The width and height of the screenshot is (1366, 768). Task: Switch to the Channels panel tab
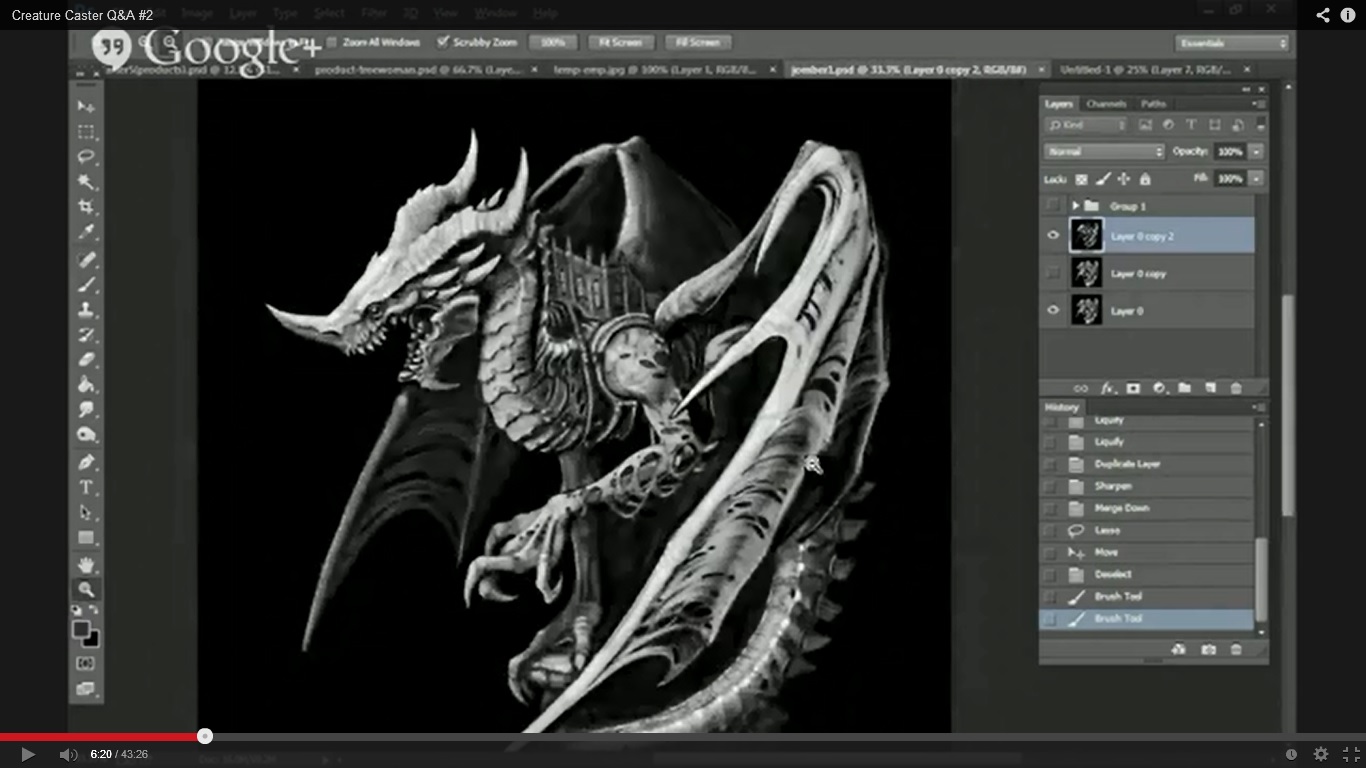click(1106, 104)
